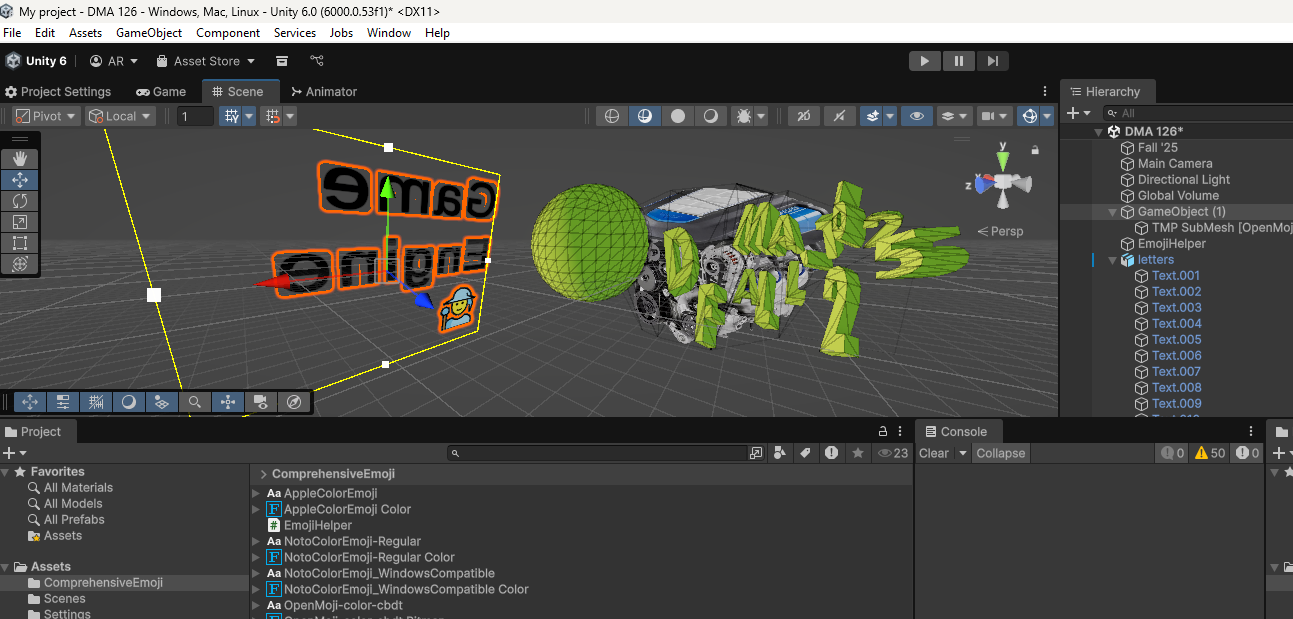
Task: Select the Rect tool
Action: pyautogui.click(x=20, y=243)
